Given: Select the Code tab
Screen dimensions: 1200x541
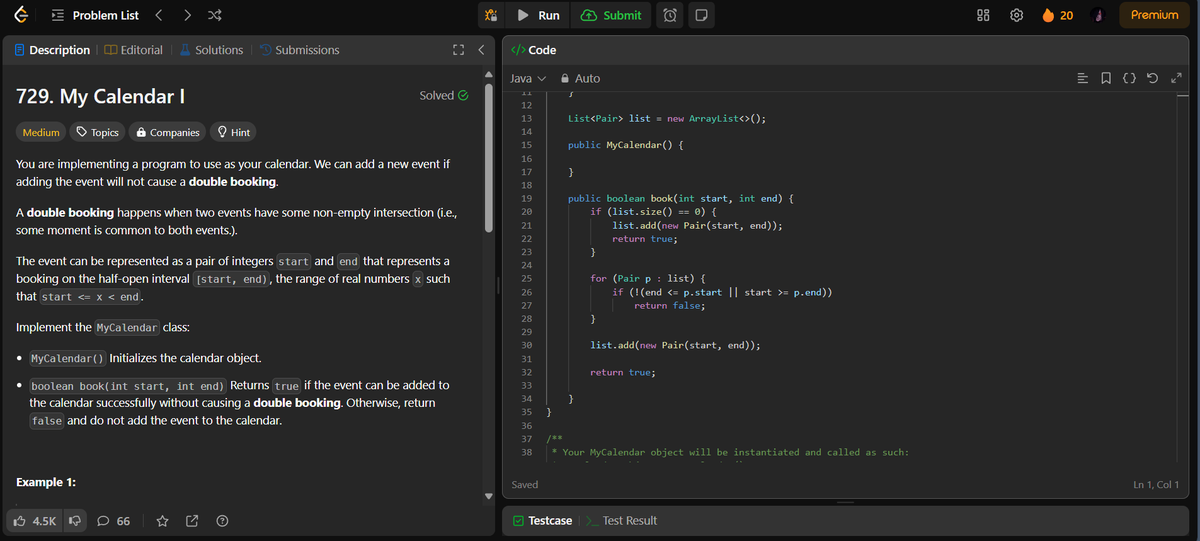Looking at the screenshot, I should (534, 50).
